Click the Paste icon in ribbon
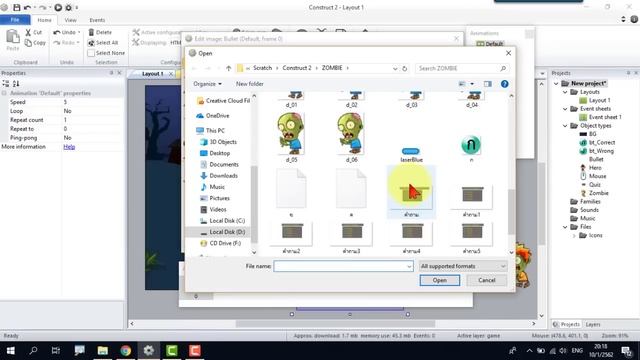 point(13,40)
